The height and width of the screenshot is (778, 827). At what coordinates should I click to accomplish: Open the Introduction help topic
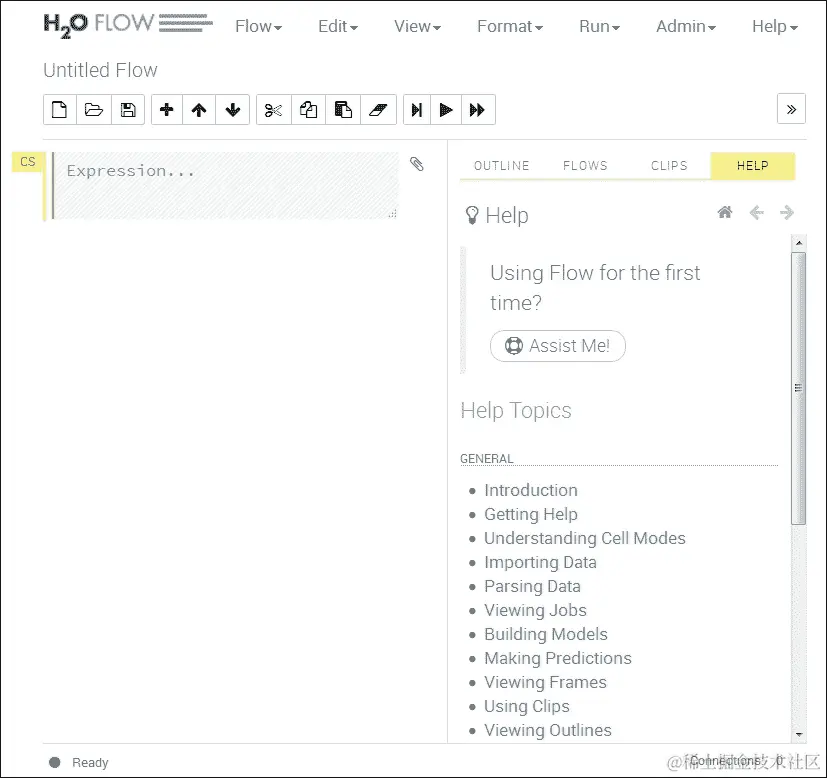(531, 490)
